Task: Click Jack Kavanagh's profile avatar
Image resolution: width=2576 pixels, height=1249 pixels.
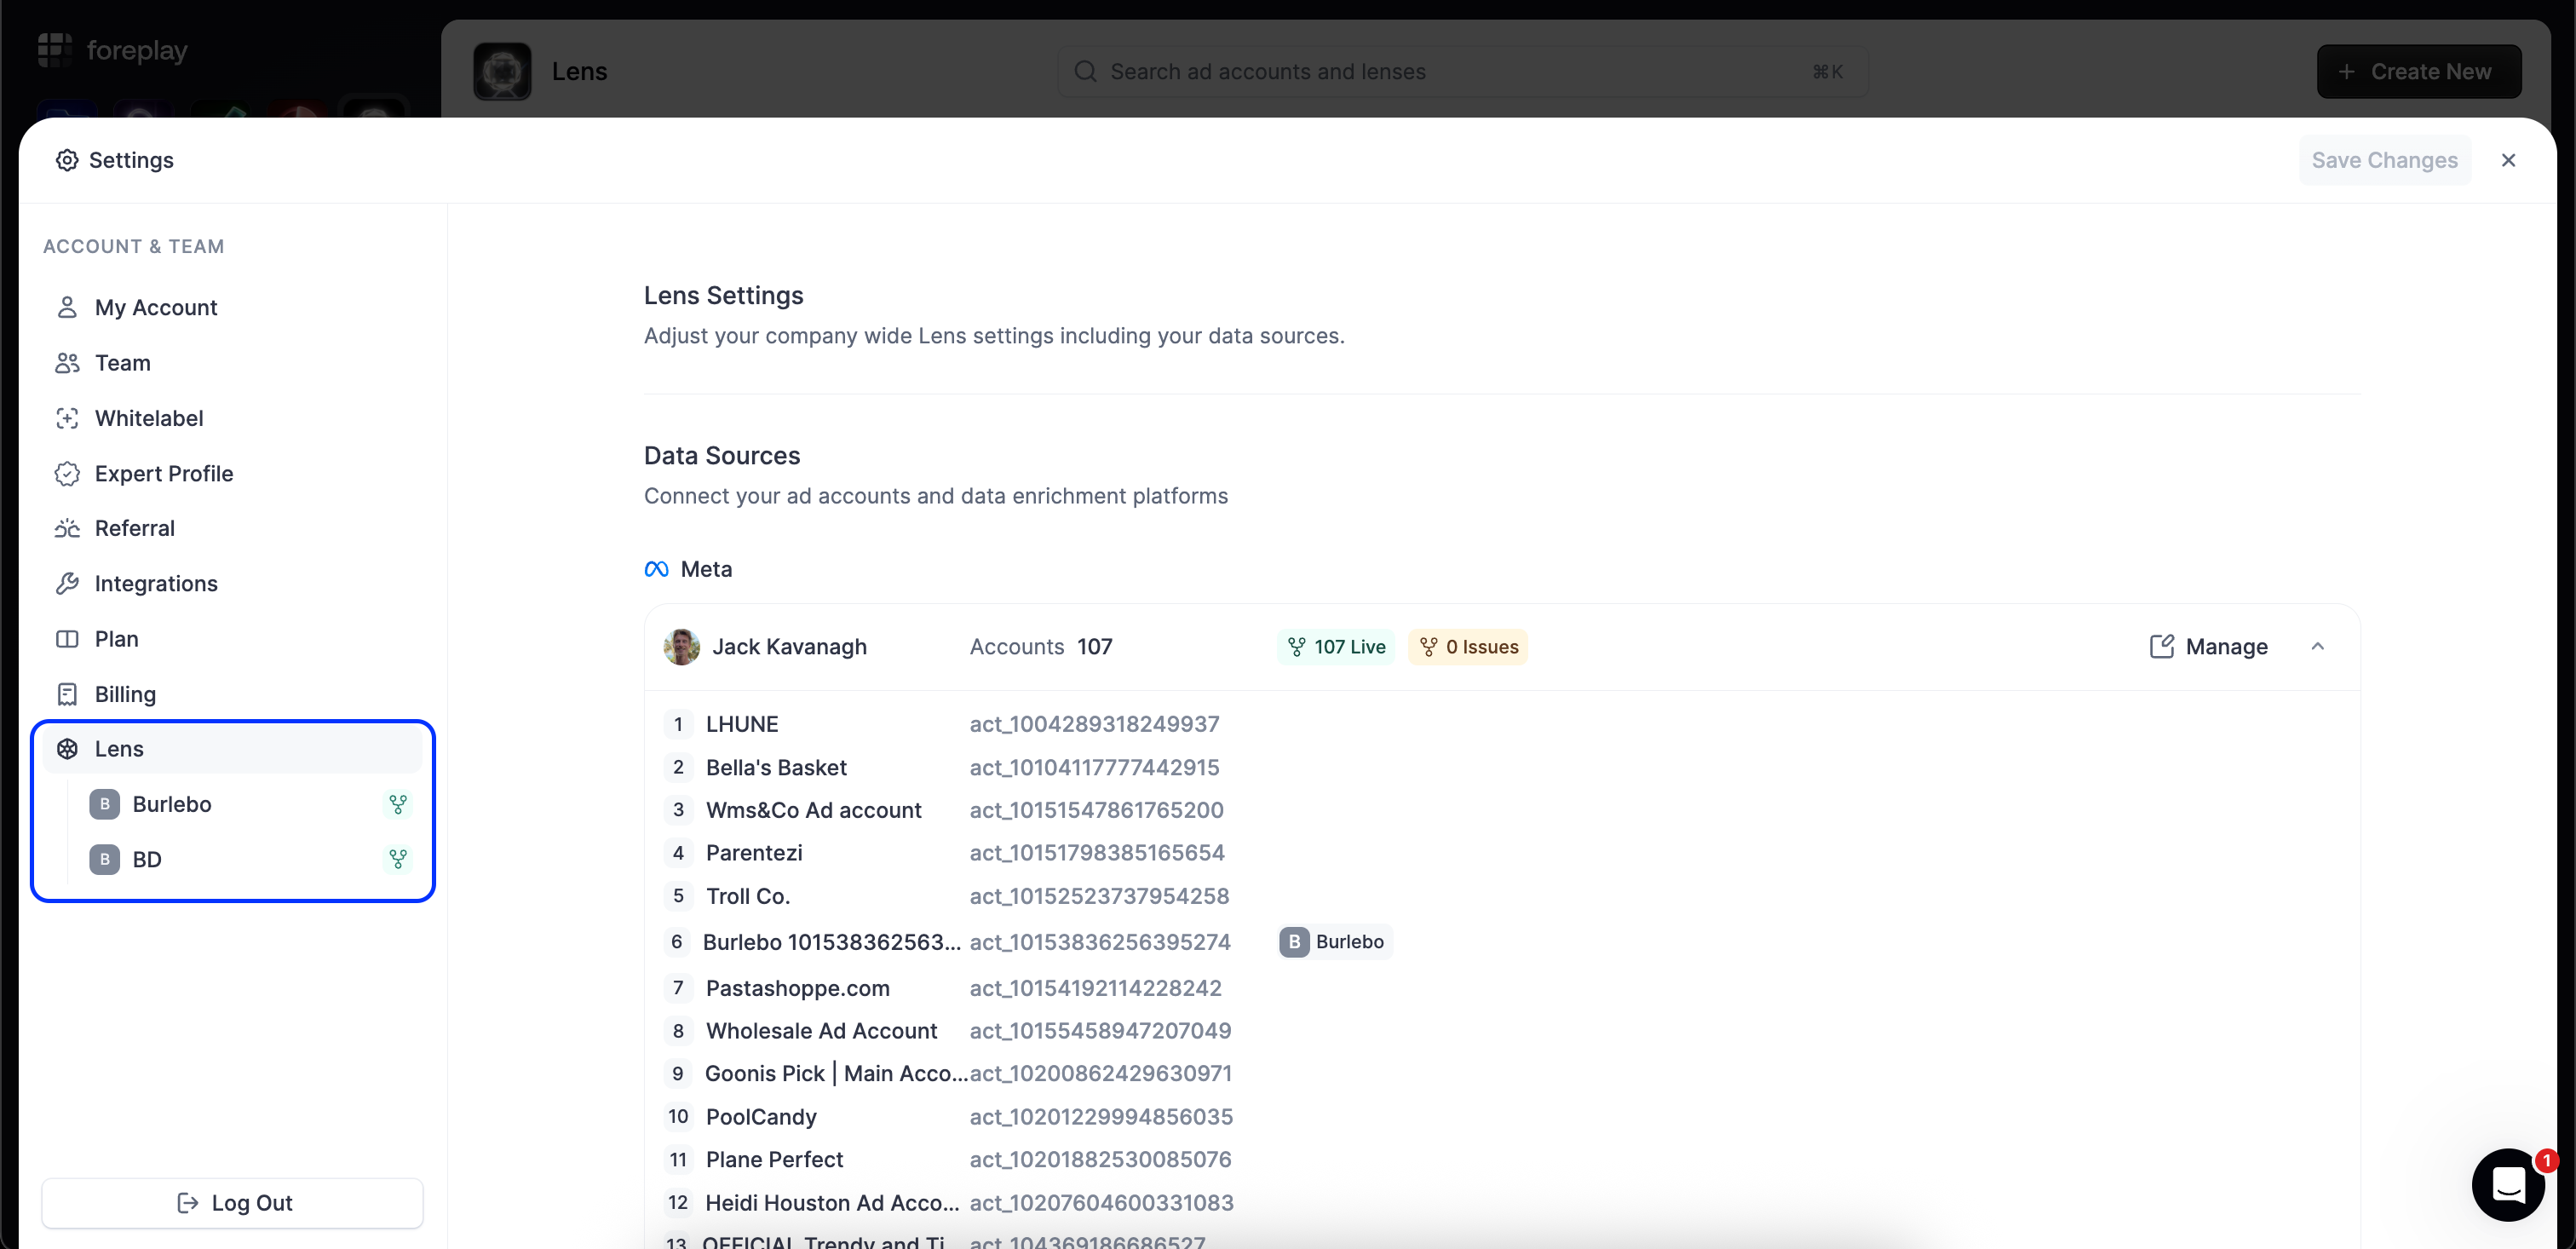Action: pyautogui.click(x=682, y=646)
